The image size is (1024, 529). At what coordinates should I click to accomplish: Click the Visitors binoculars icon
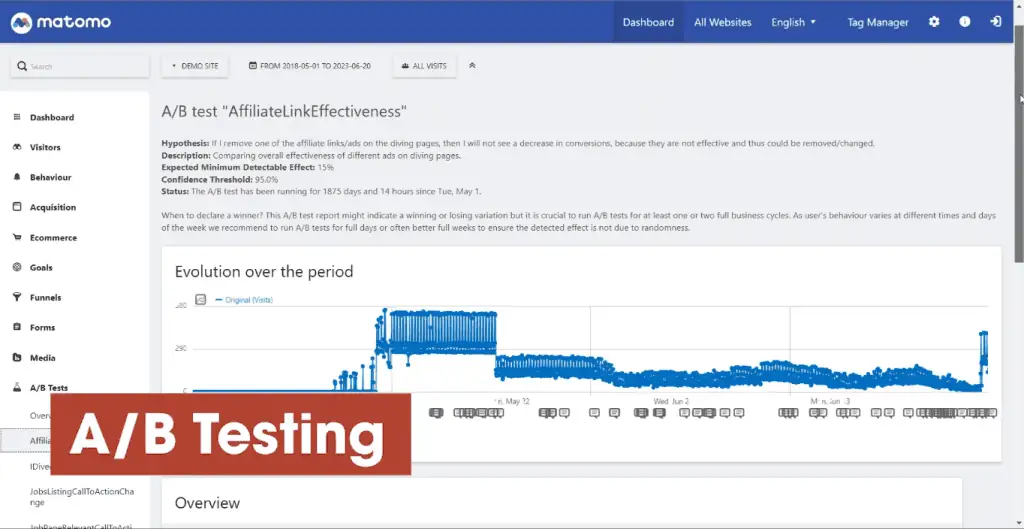[17, 148]
